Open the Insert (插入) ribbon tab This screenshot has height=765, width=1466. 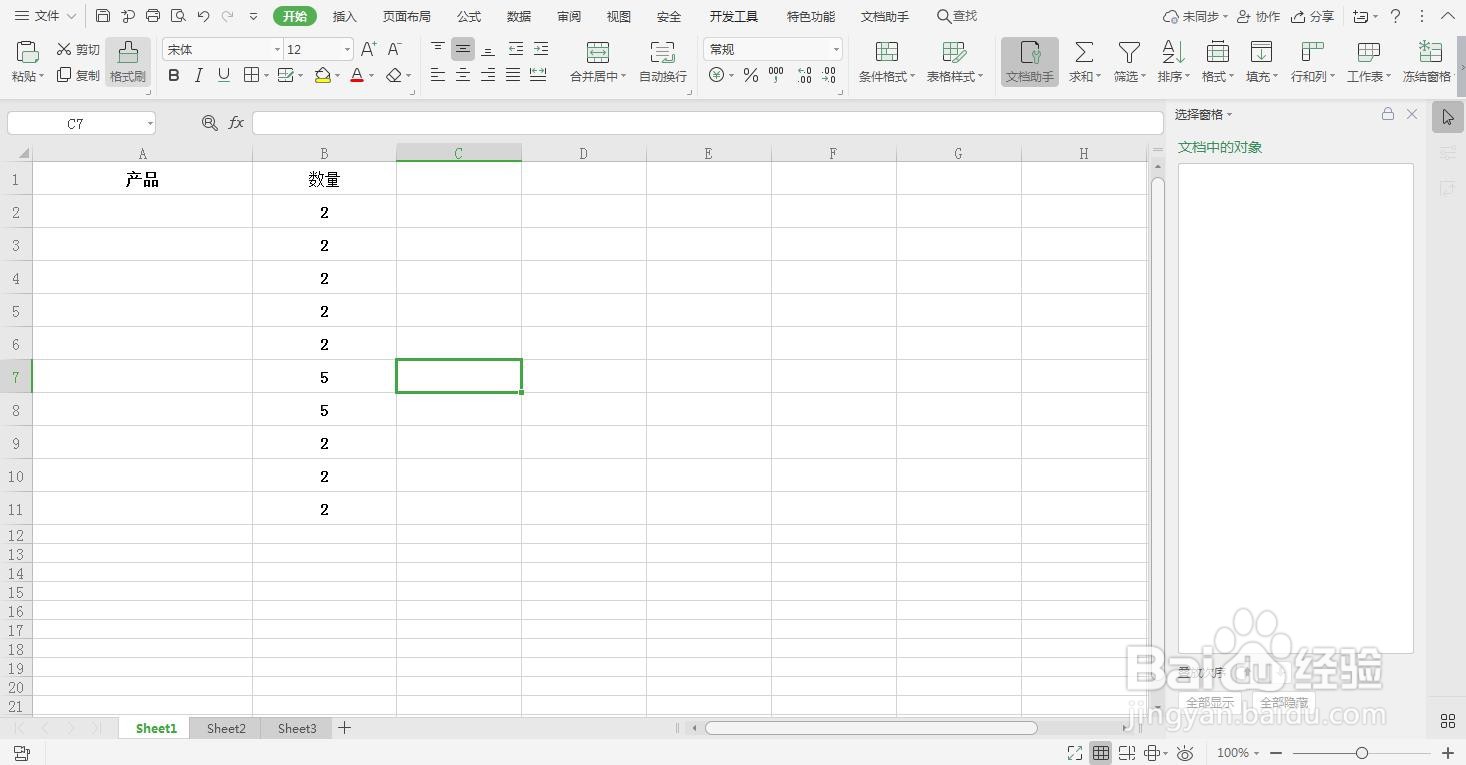tap(345, 16)
